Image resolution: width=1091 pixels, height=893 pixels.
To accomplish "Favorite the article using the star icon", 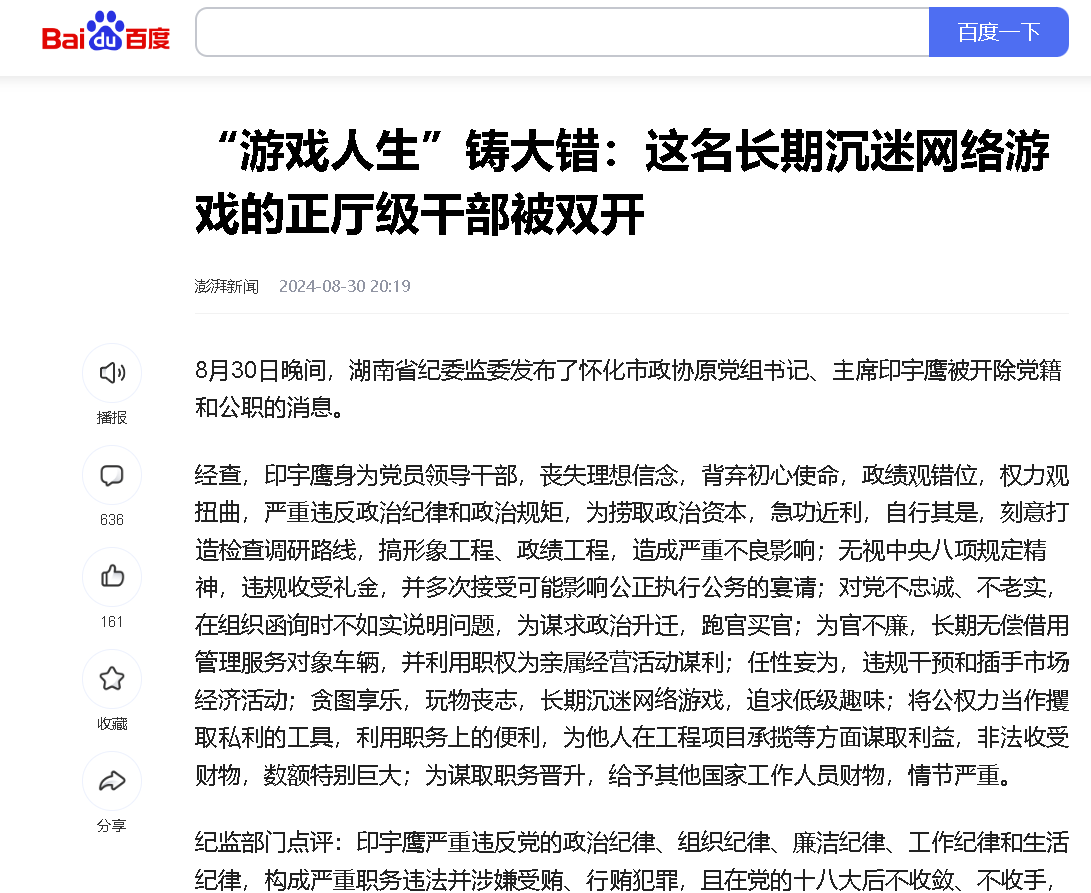I will point(112,679).
